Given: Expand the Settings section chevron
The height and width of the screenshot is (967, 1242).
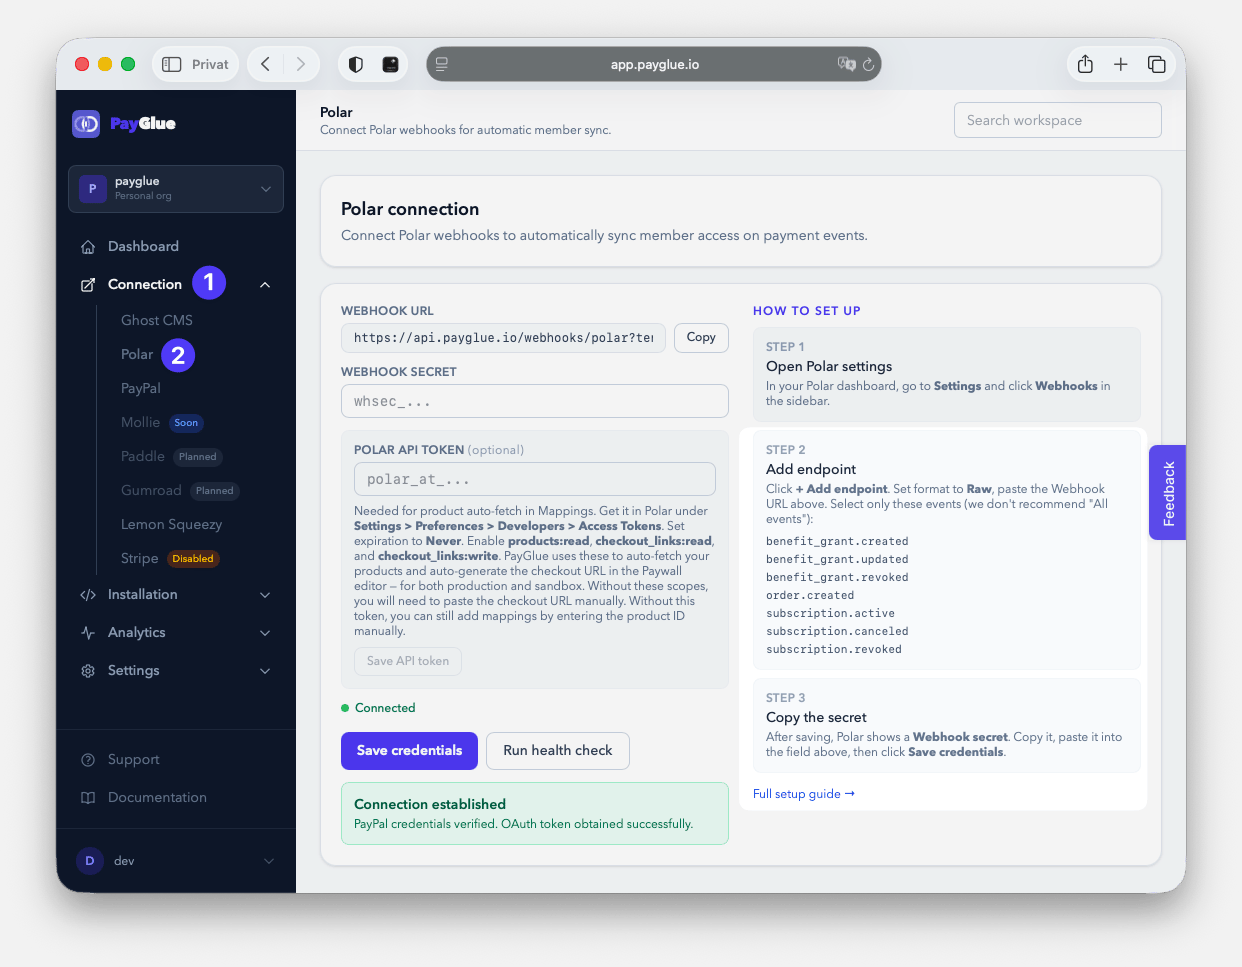Looking at the screenshot, I should click(265, 671).
